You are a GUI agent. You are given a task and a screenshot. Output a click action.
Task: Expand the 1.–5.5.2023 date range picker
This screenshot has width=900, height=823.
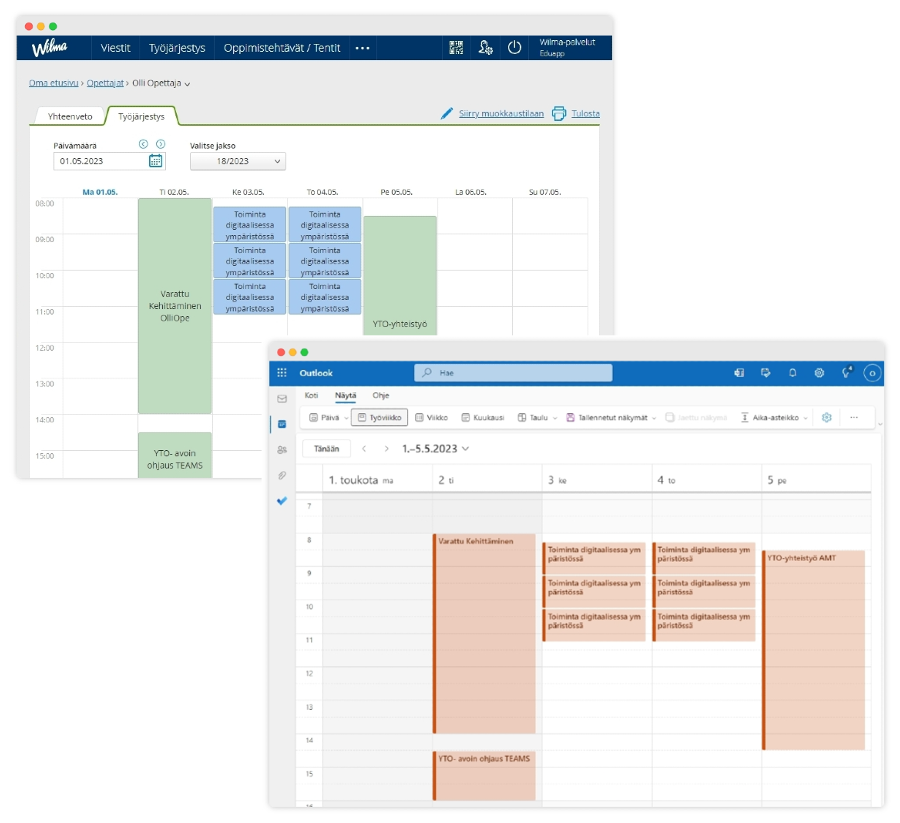[x=436, y=449]
